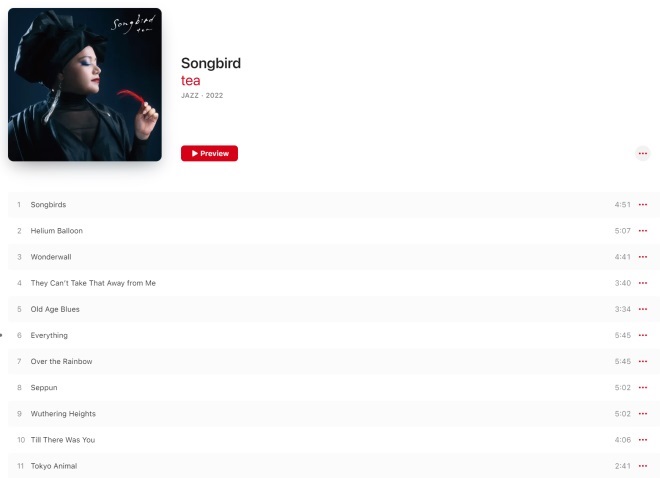Open more options for Wonderwall

click(642, 257)
